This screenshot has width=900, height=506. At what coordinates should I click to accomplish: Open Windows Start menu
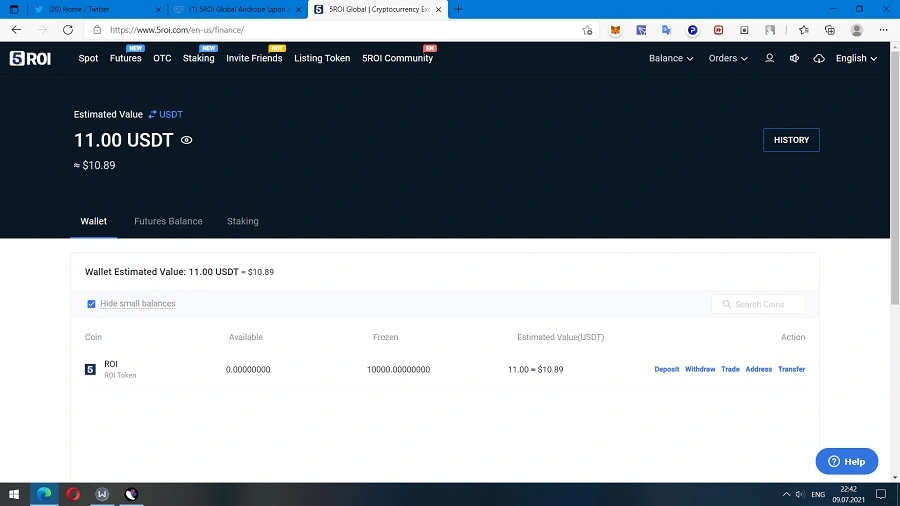pyautogui.click(x=14, y=494)
